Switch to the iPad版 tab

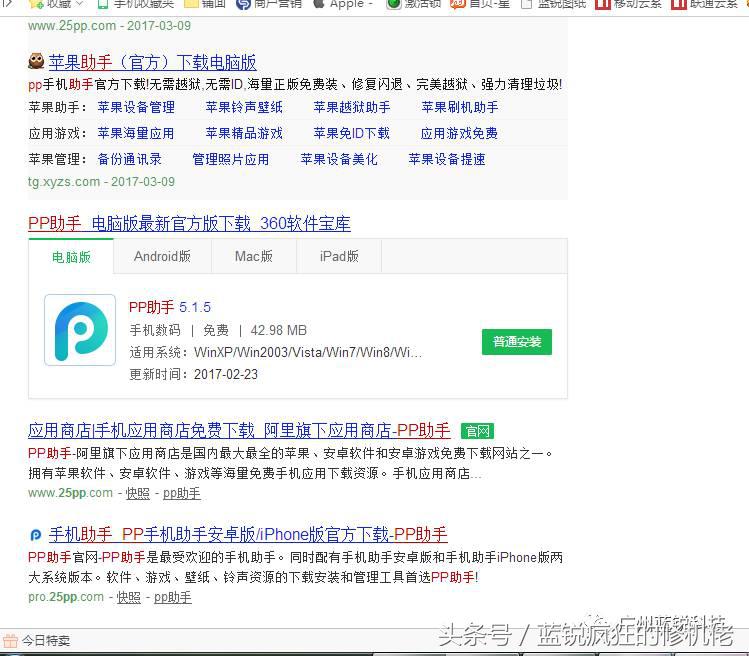pos(339,257)
